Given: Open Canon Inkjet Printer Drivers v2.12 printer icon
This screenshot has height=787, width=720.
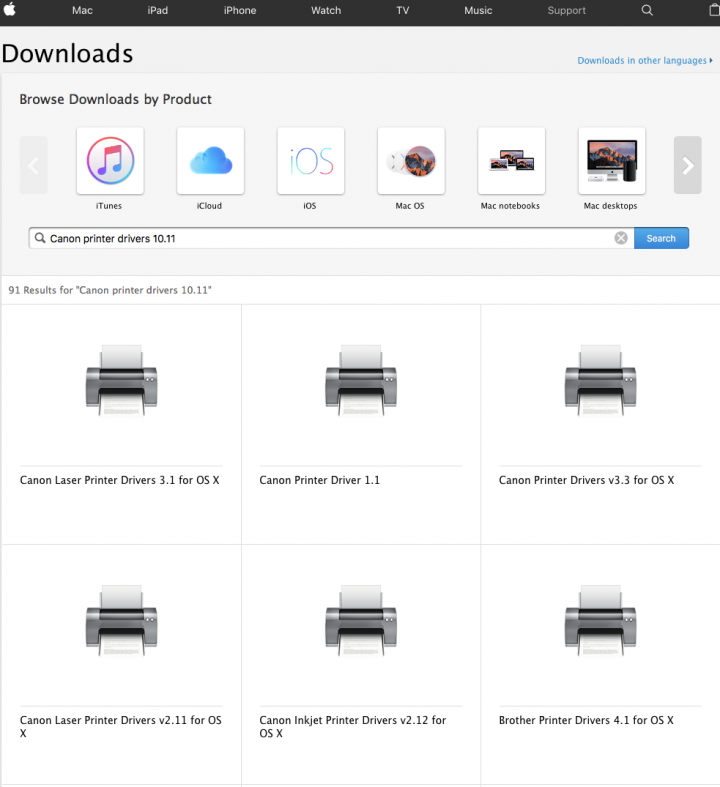Looking at the screenshot, I should 361,620.
